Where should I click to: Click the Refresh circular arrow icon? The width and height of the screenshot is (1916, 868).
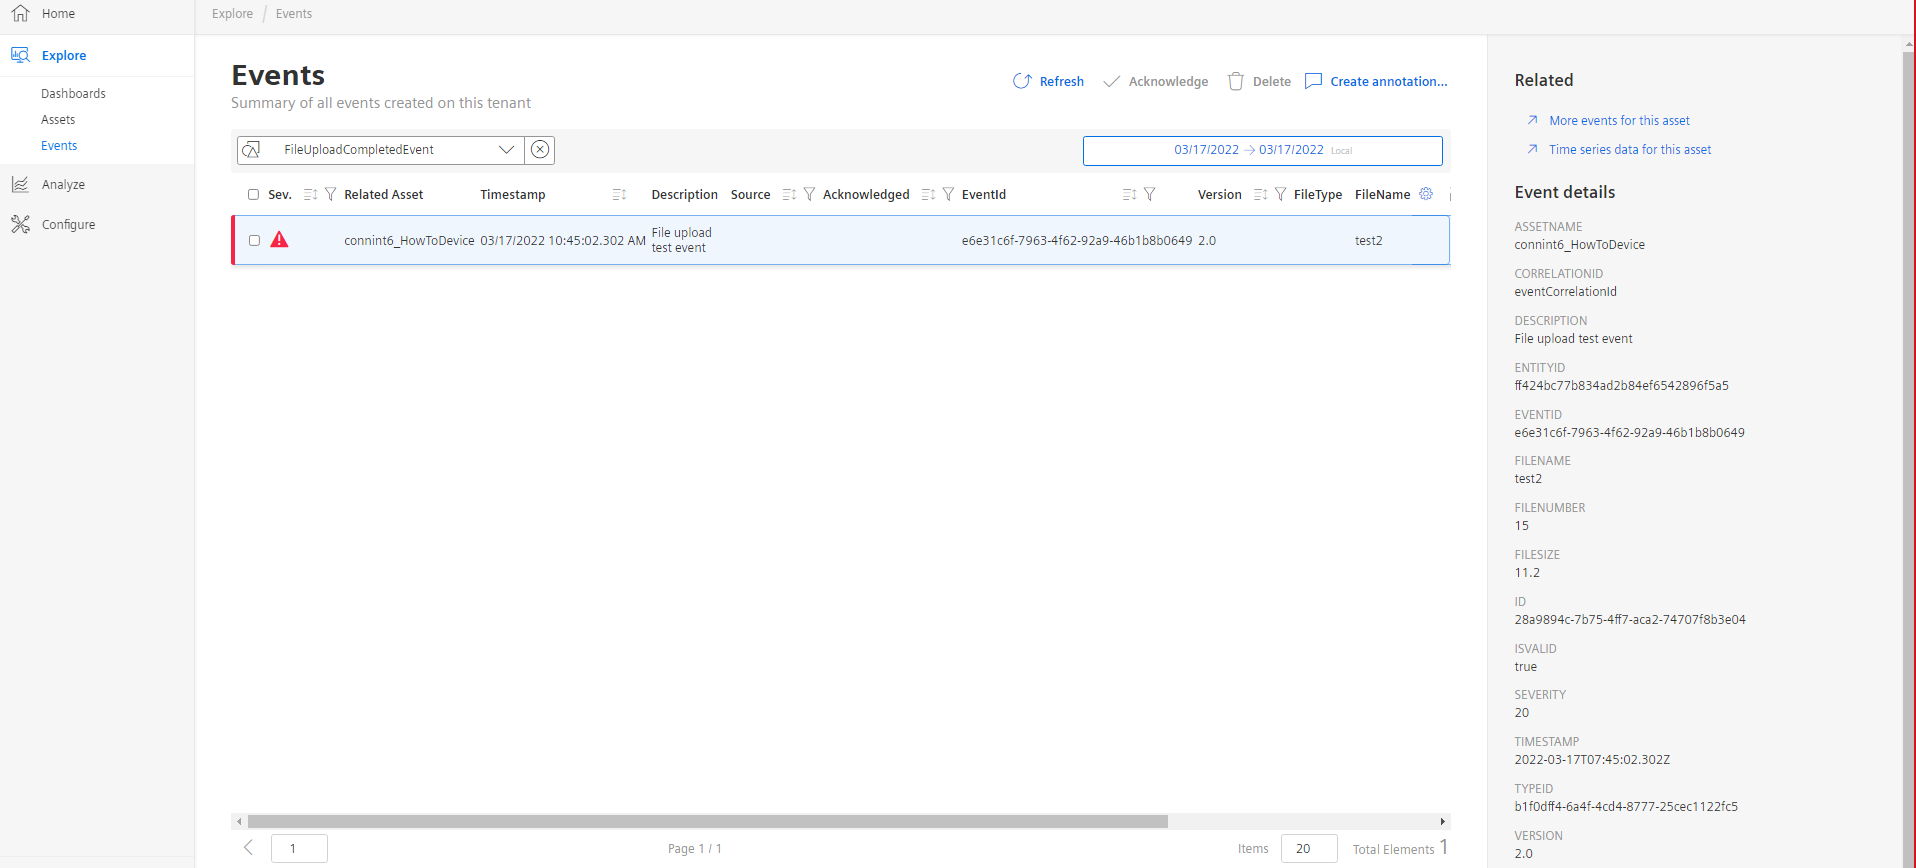(x=1022, y=82)
